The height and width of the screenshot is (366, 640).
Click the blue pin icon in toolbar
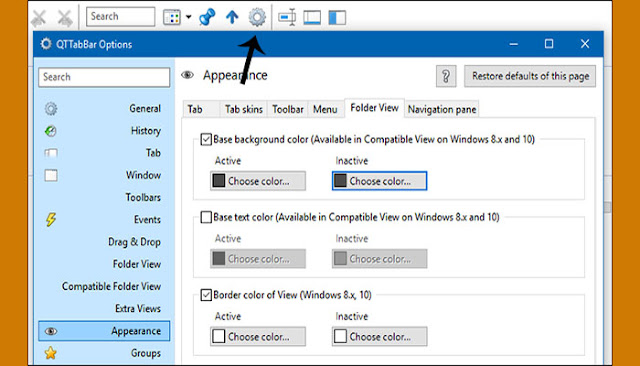pyautogui.click(x=207, y=17)
